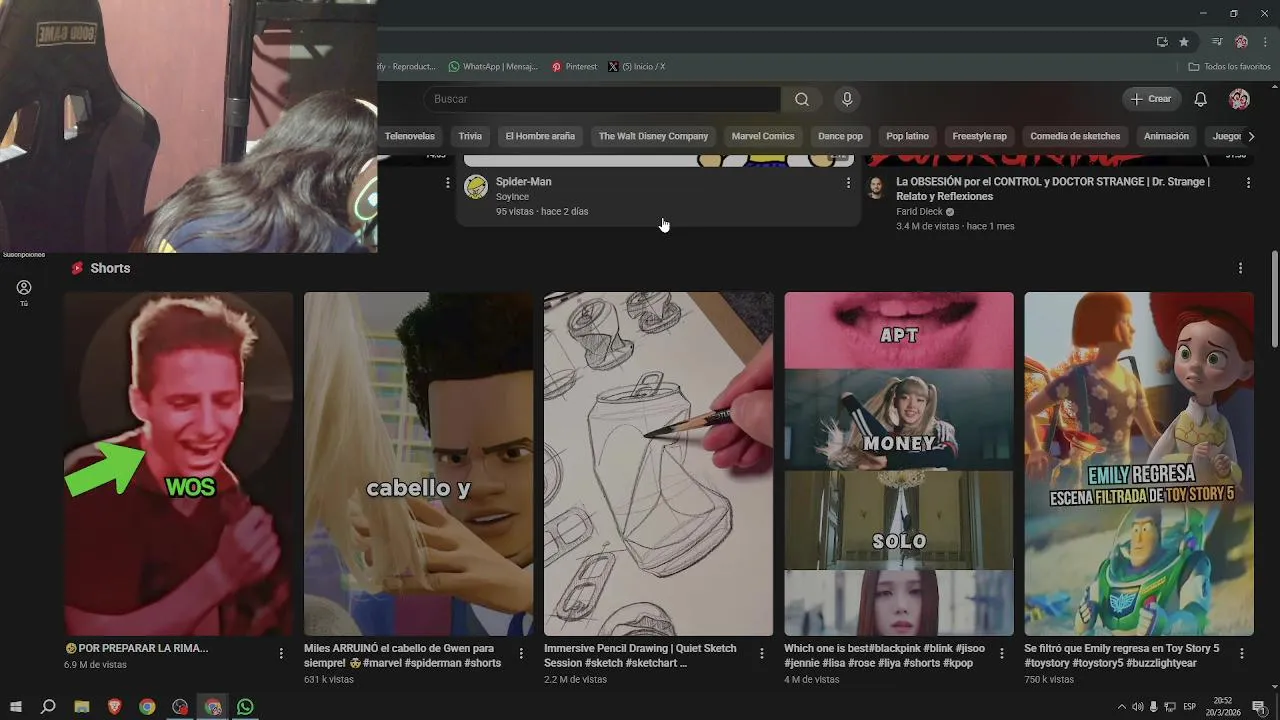Open the Pinterest bookmark
Image resolution: width=1280 pixels, height=720 pixels.
click(574, 67)
